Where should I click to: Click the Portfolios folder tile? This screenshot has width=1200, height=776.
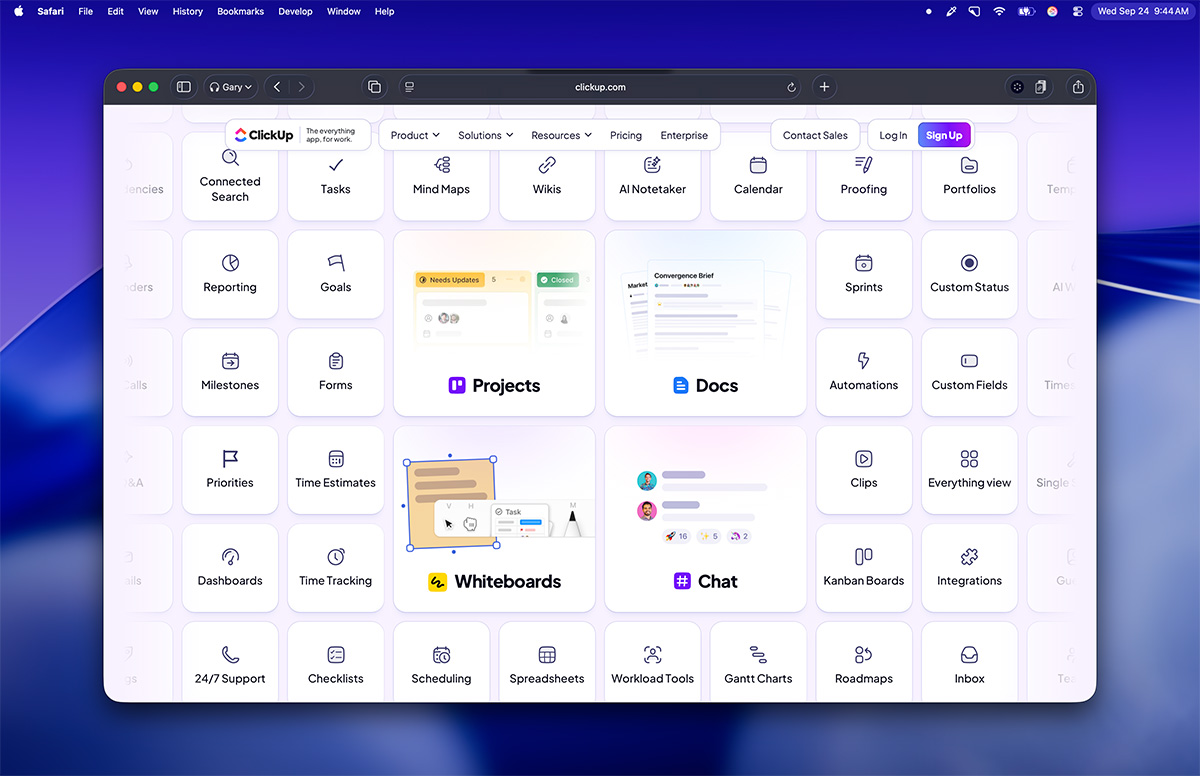pos(970,177)
